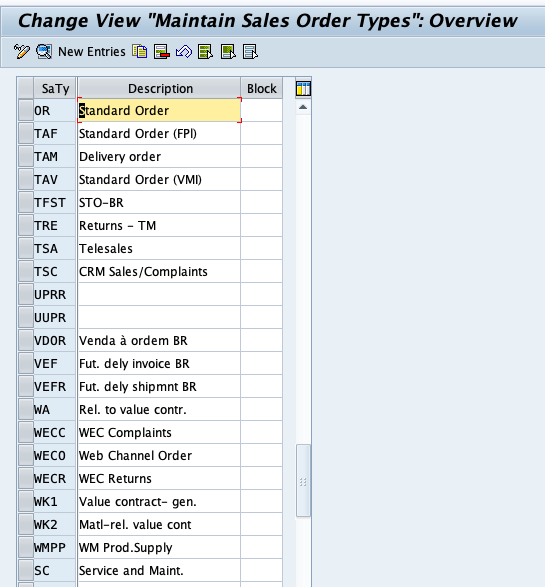The width and height of the screenshot is (545, 587).
Task: Click the CRM Sales/Complaints cell
Action: [159, 271]
